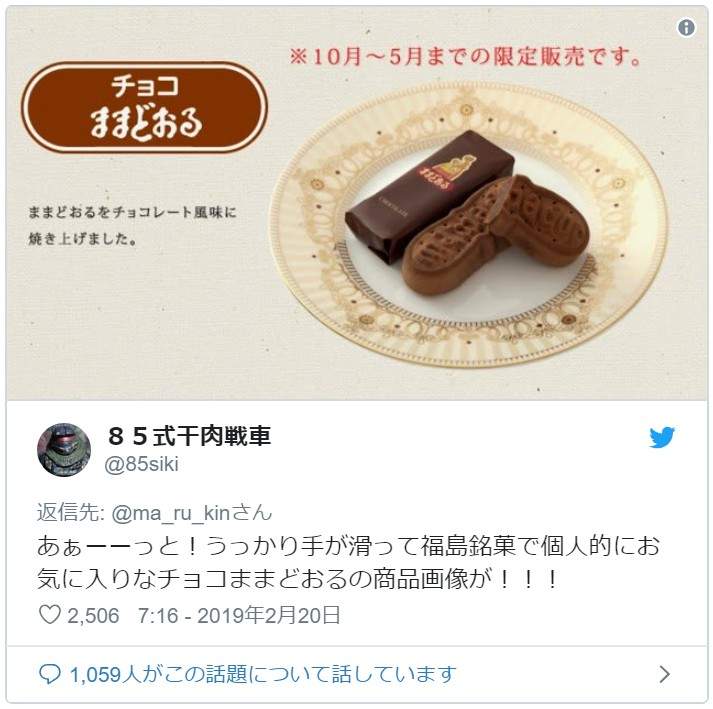
Task: Open tweet timestamp 7:16 - 2019年2月20日
Action: click(239, 615)
